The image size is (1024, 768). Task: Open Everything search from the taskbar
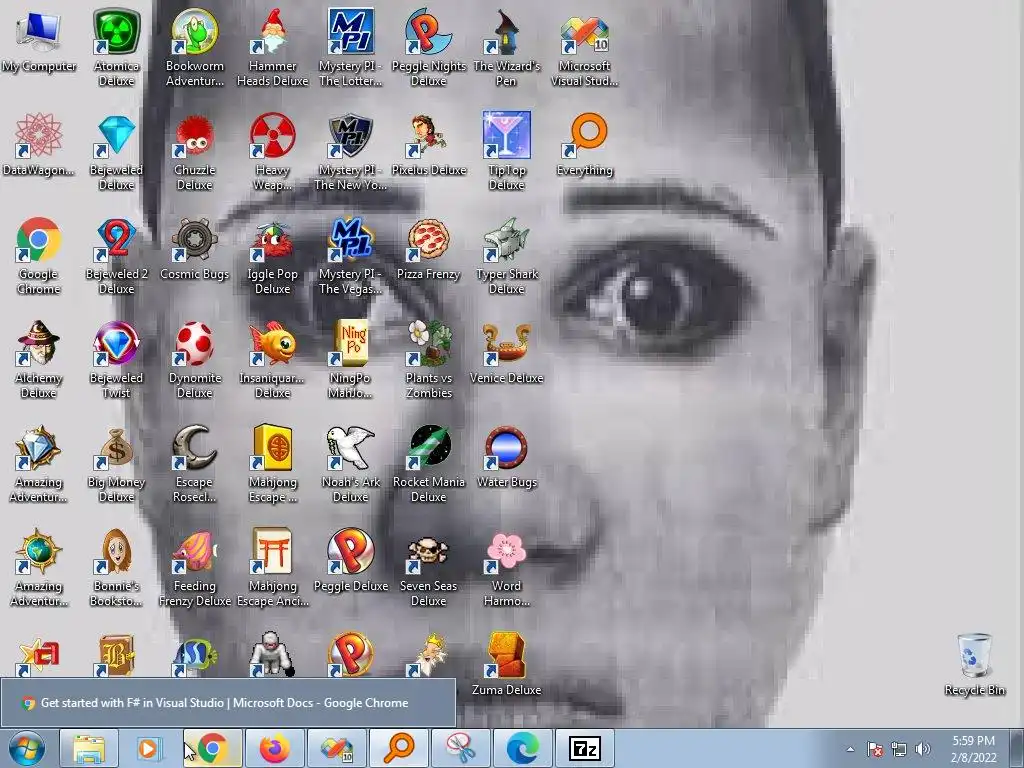(x=399, y=748)
